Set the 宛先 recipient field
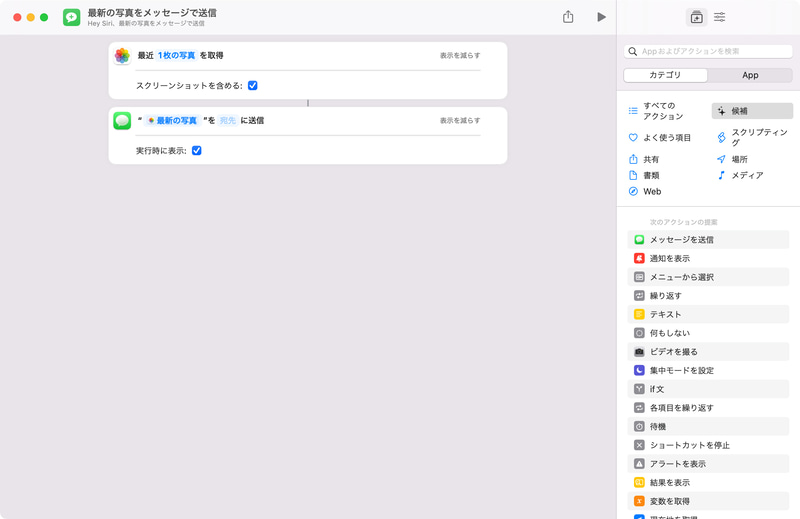800x519 pixels. pyautogui.click(x=228, y=120)
